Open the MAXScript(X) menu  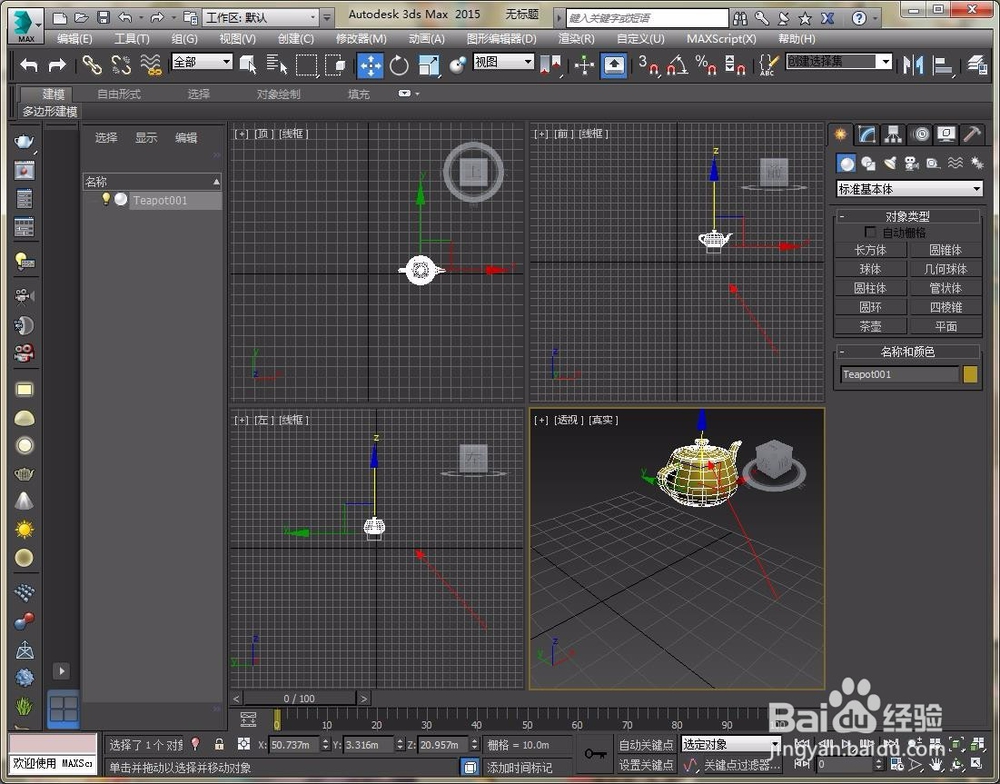pyautogui.click(x=721, y=39)
